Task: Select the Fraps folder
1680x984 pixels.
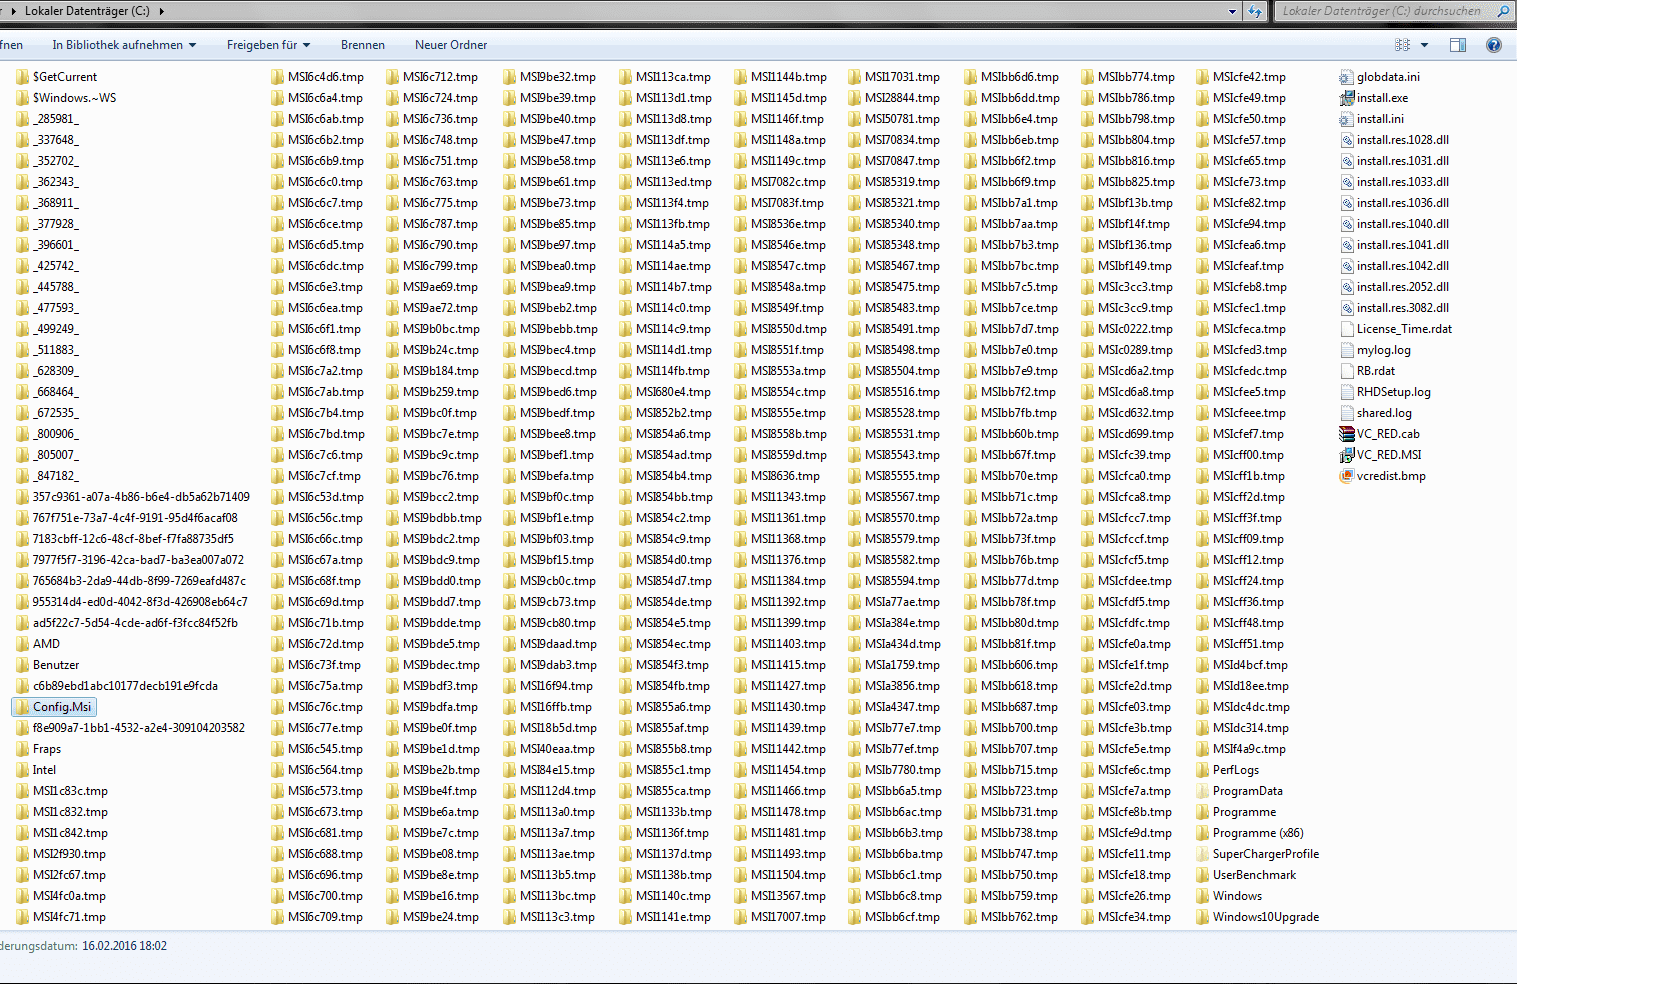Action: tap(38, 749)
